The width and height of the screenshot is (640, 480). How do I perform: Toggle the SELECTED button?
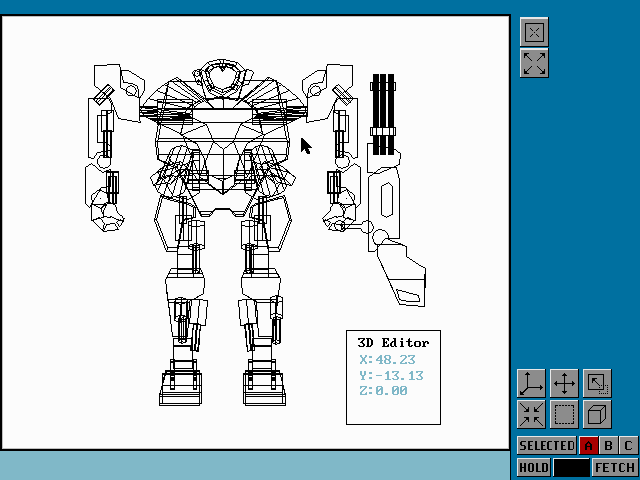(x=546, y=446)
